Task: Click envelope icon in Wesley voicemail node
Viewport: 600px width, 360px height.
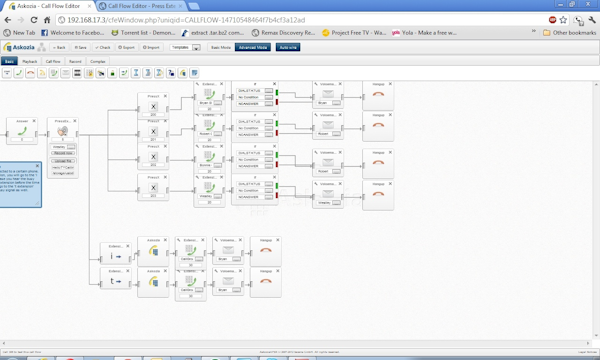Action: click(x=328, y=194)
